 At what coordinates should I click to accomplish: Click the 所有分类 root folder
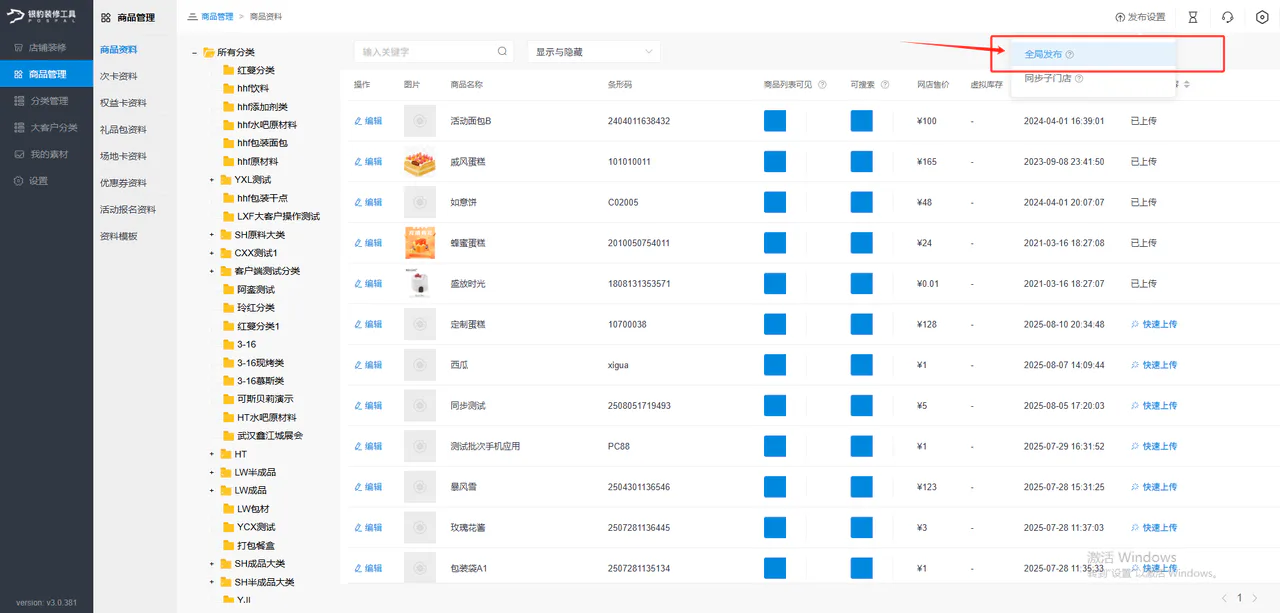[229, 52]
